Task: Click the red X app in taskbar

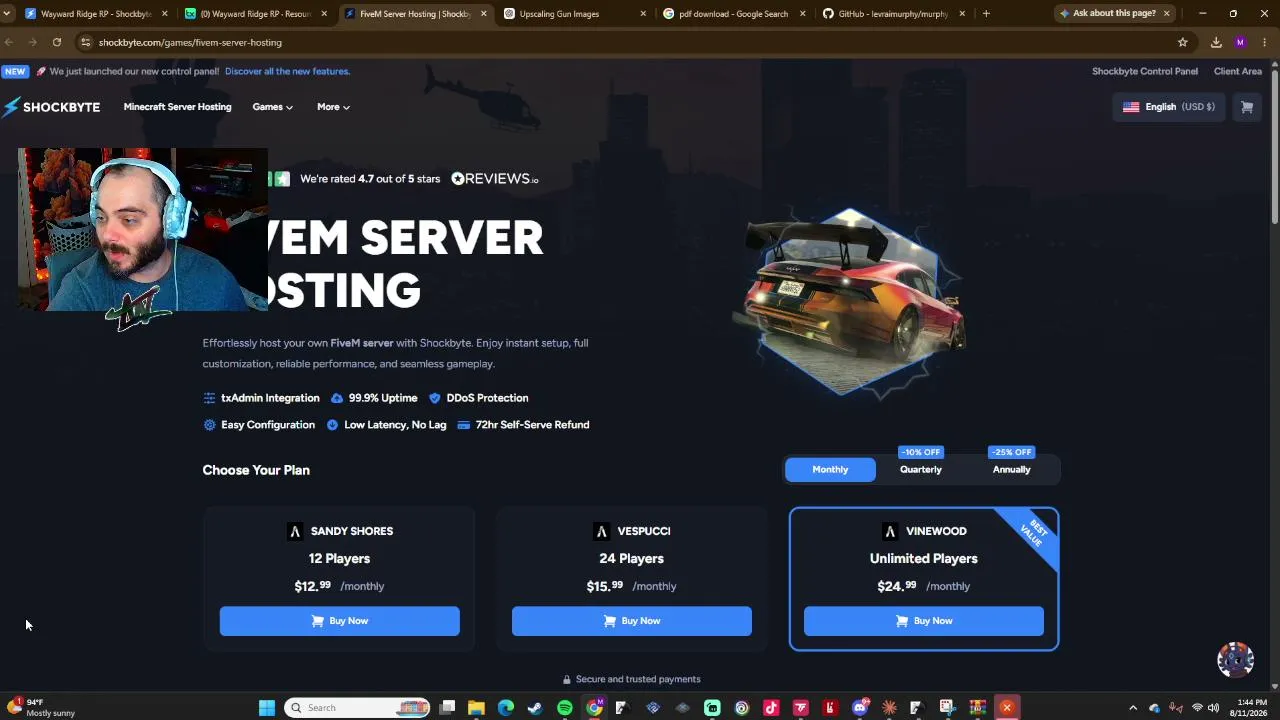Action: (x=1007, y=708)
